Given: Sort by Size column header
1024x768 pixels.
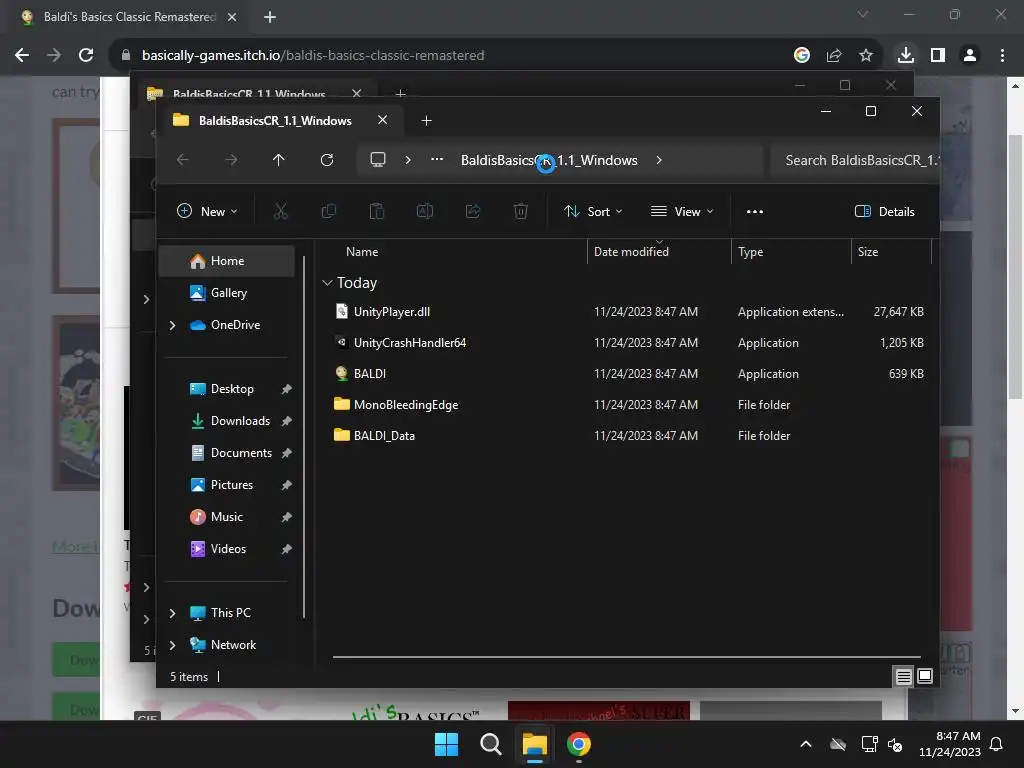Looking at the screenshot, I should pos(868,252).
